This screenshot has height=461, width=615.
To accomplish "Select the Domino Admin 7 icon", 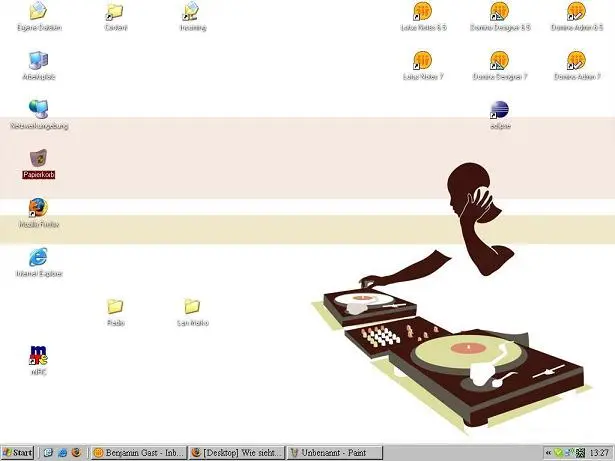I will [x=577, y=61].
